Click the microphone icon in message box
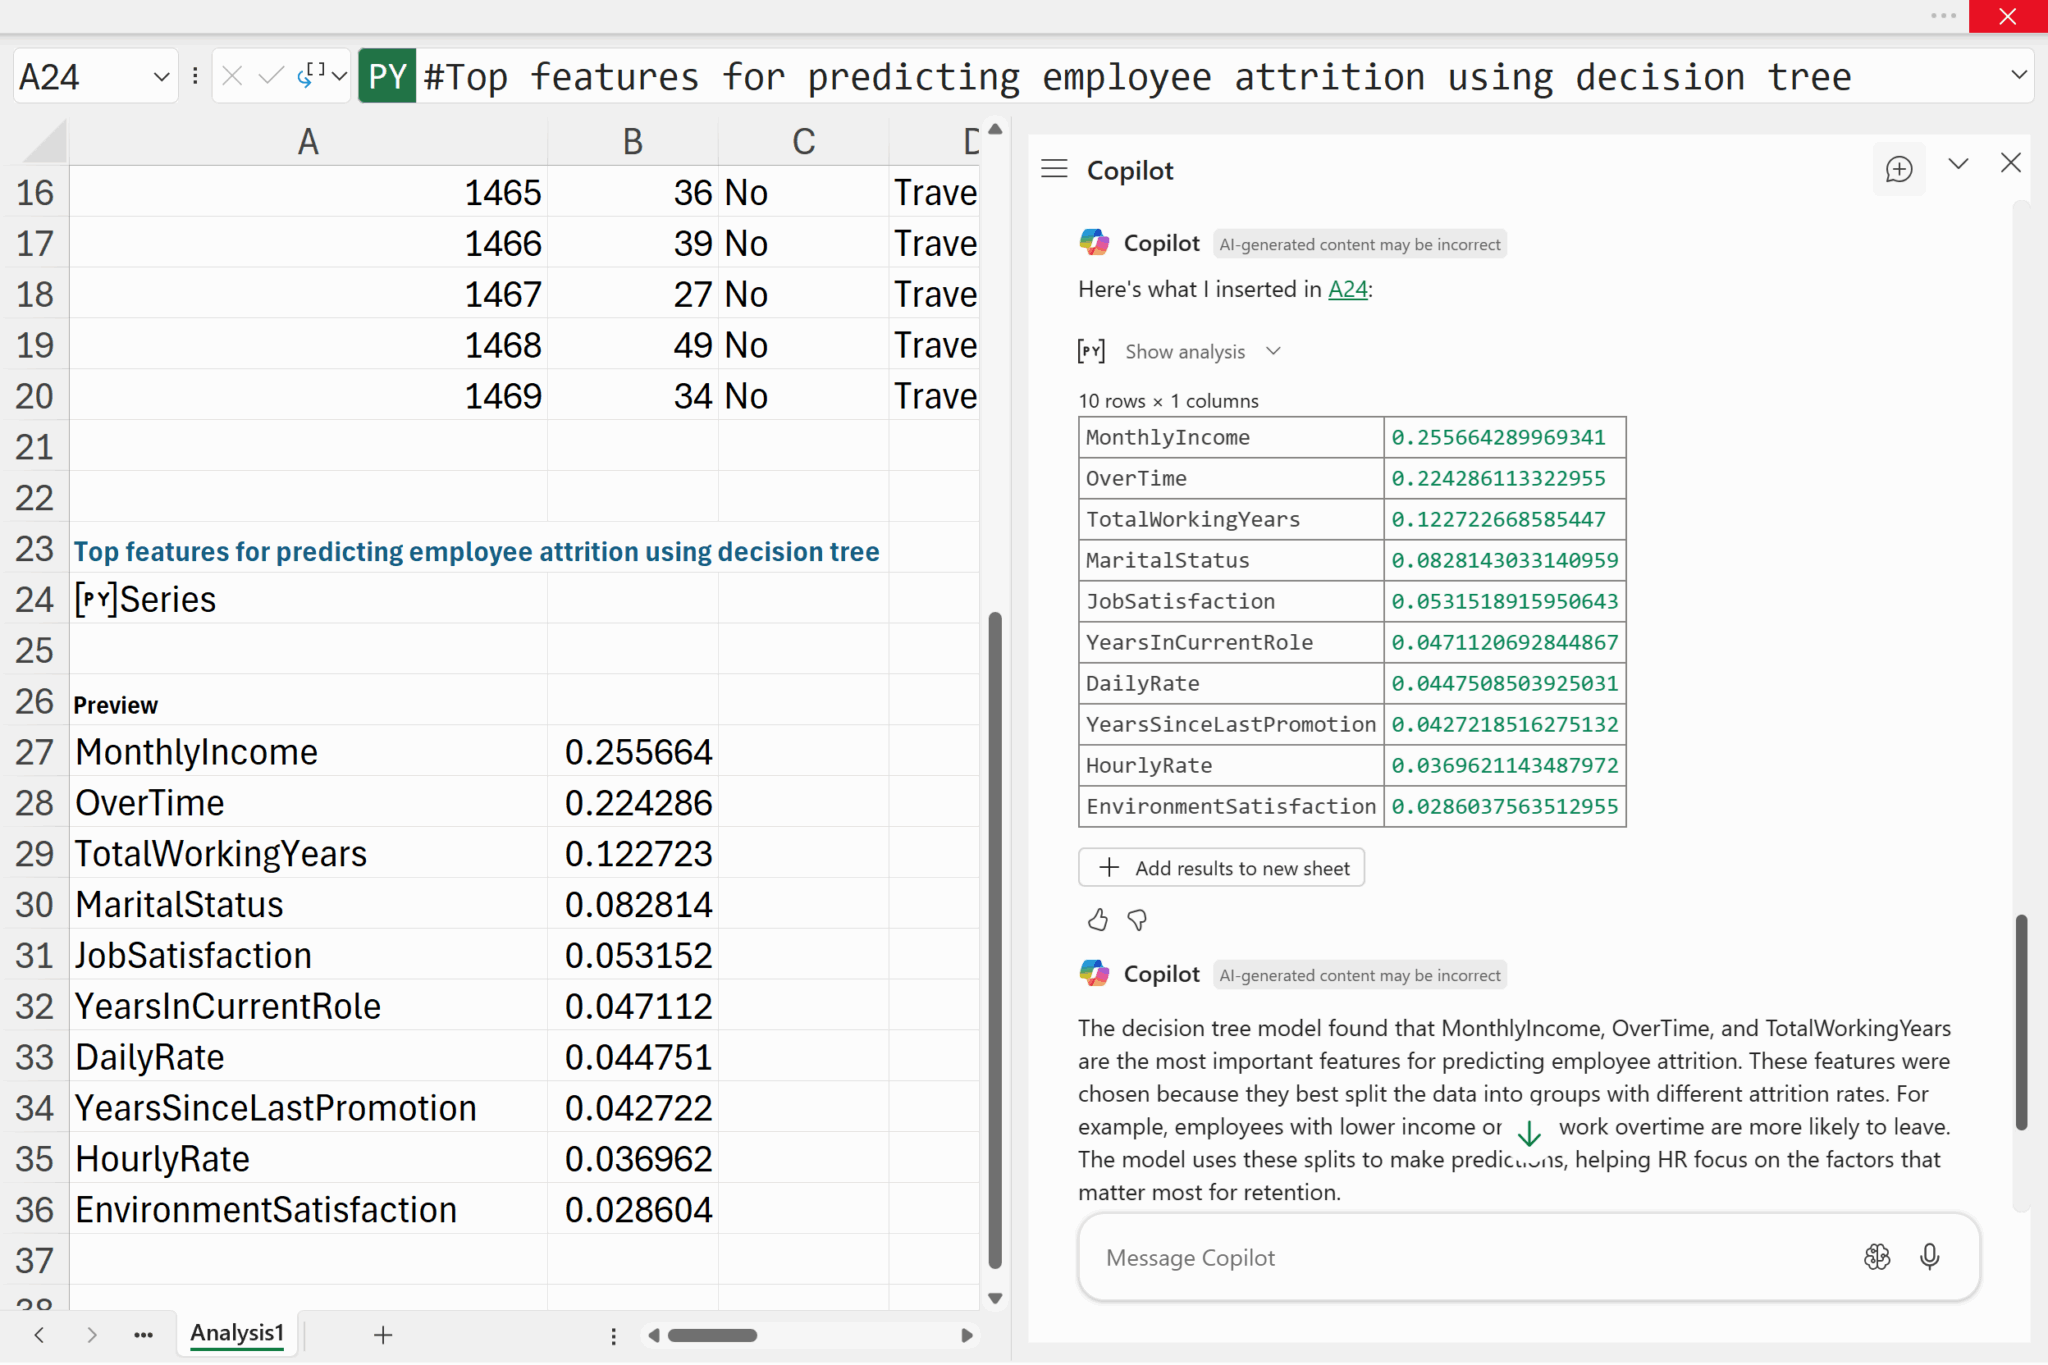The image size is (2048, 1365). pos(1929,1256)
